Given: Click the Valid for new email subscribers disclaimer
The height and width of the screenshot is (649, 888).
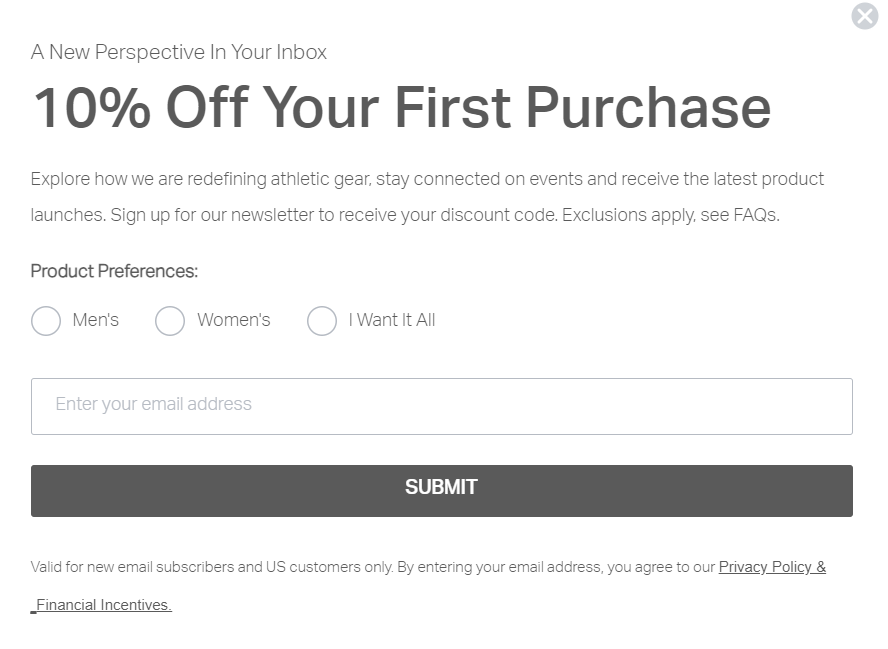Looking at the screenshot, I should pos(212,567).
